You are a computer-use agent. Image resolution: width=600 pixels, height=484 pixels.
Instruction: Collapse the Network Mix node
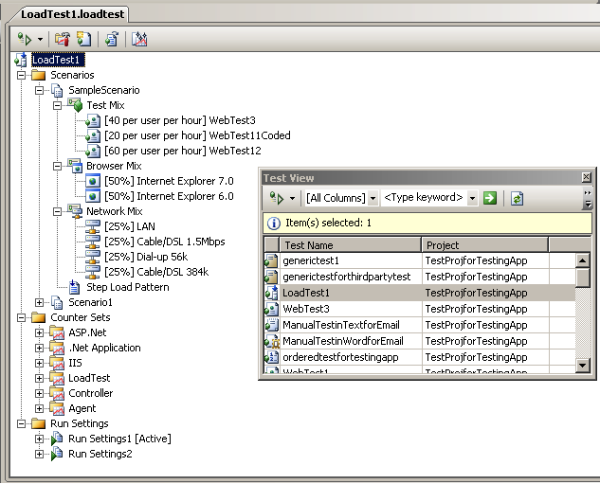(x=57, y=211)
